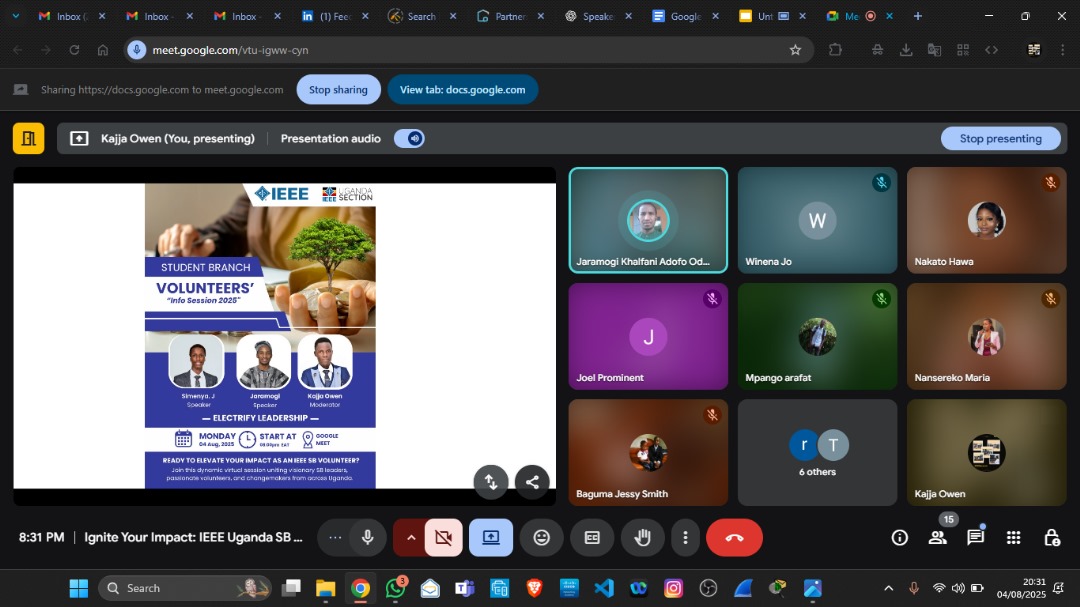Send an emoji reaction
This screenshot has height=607, width=1080.
542,537
